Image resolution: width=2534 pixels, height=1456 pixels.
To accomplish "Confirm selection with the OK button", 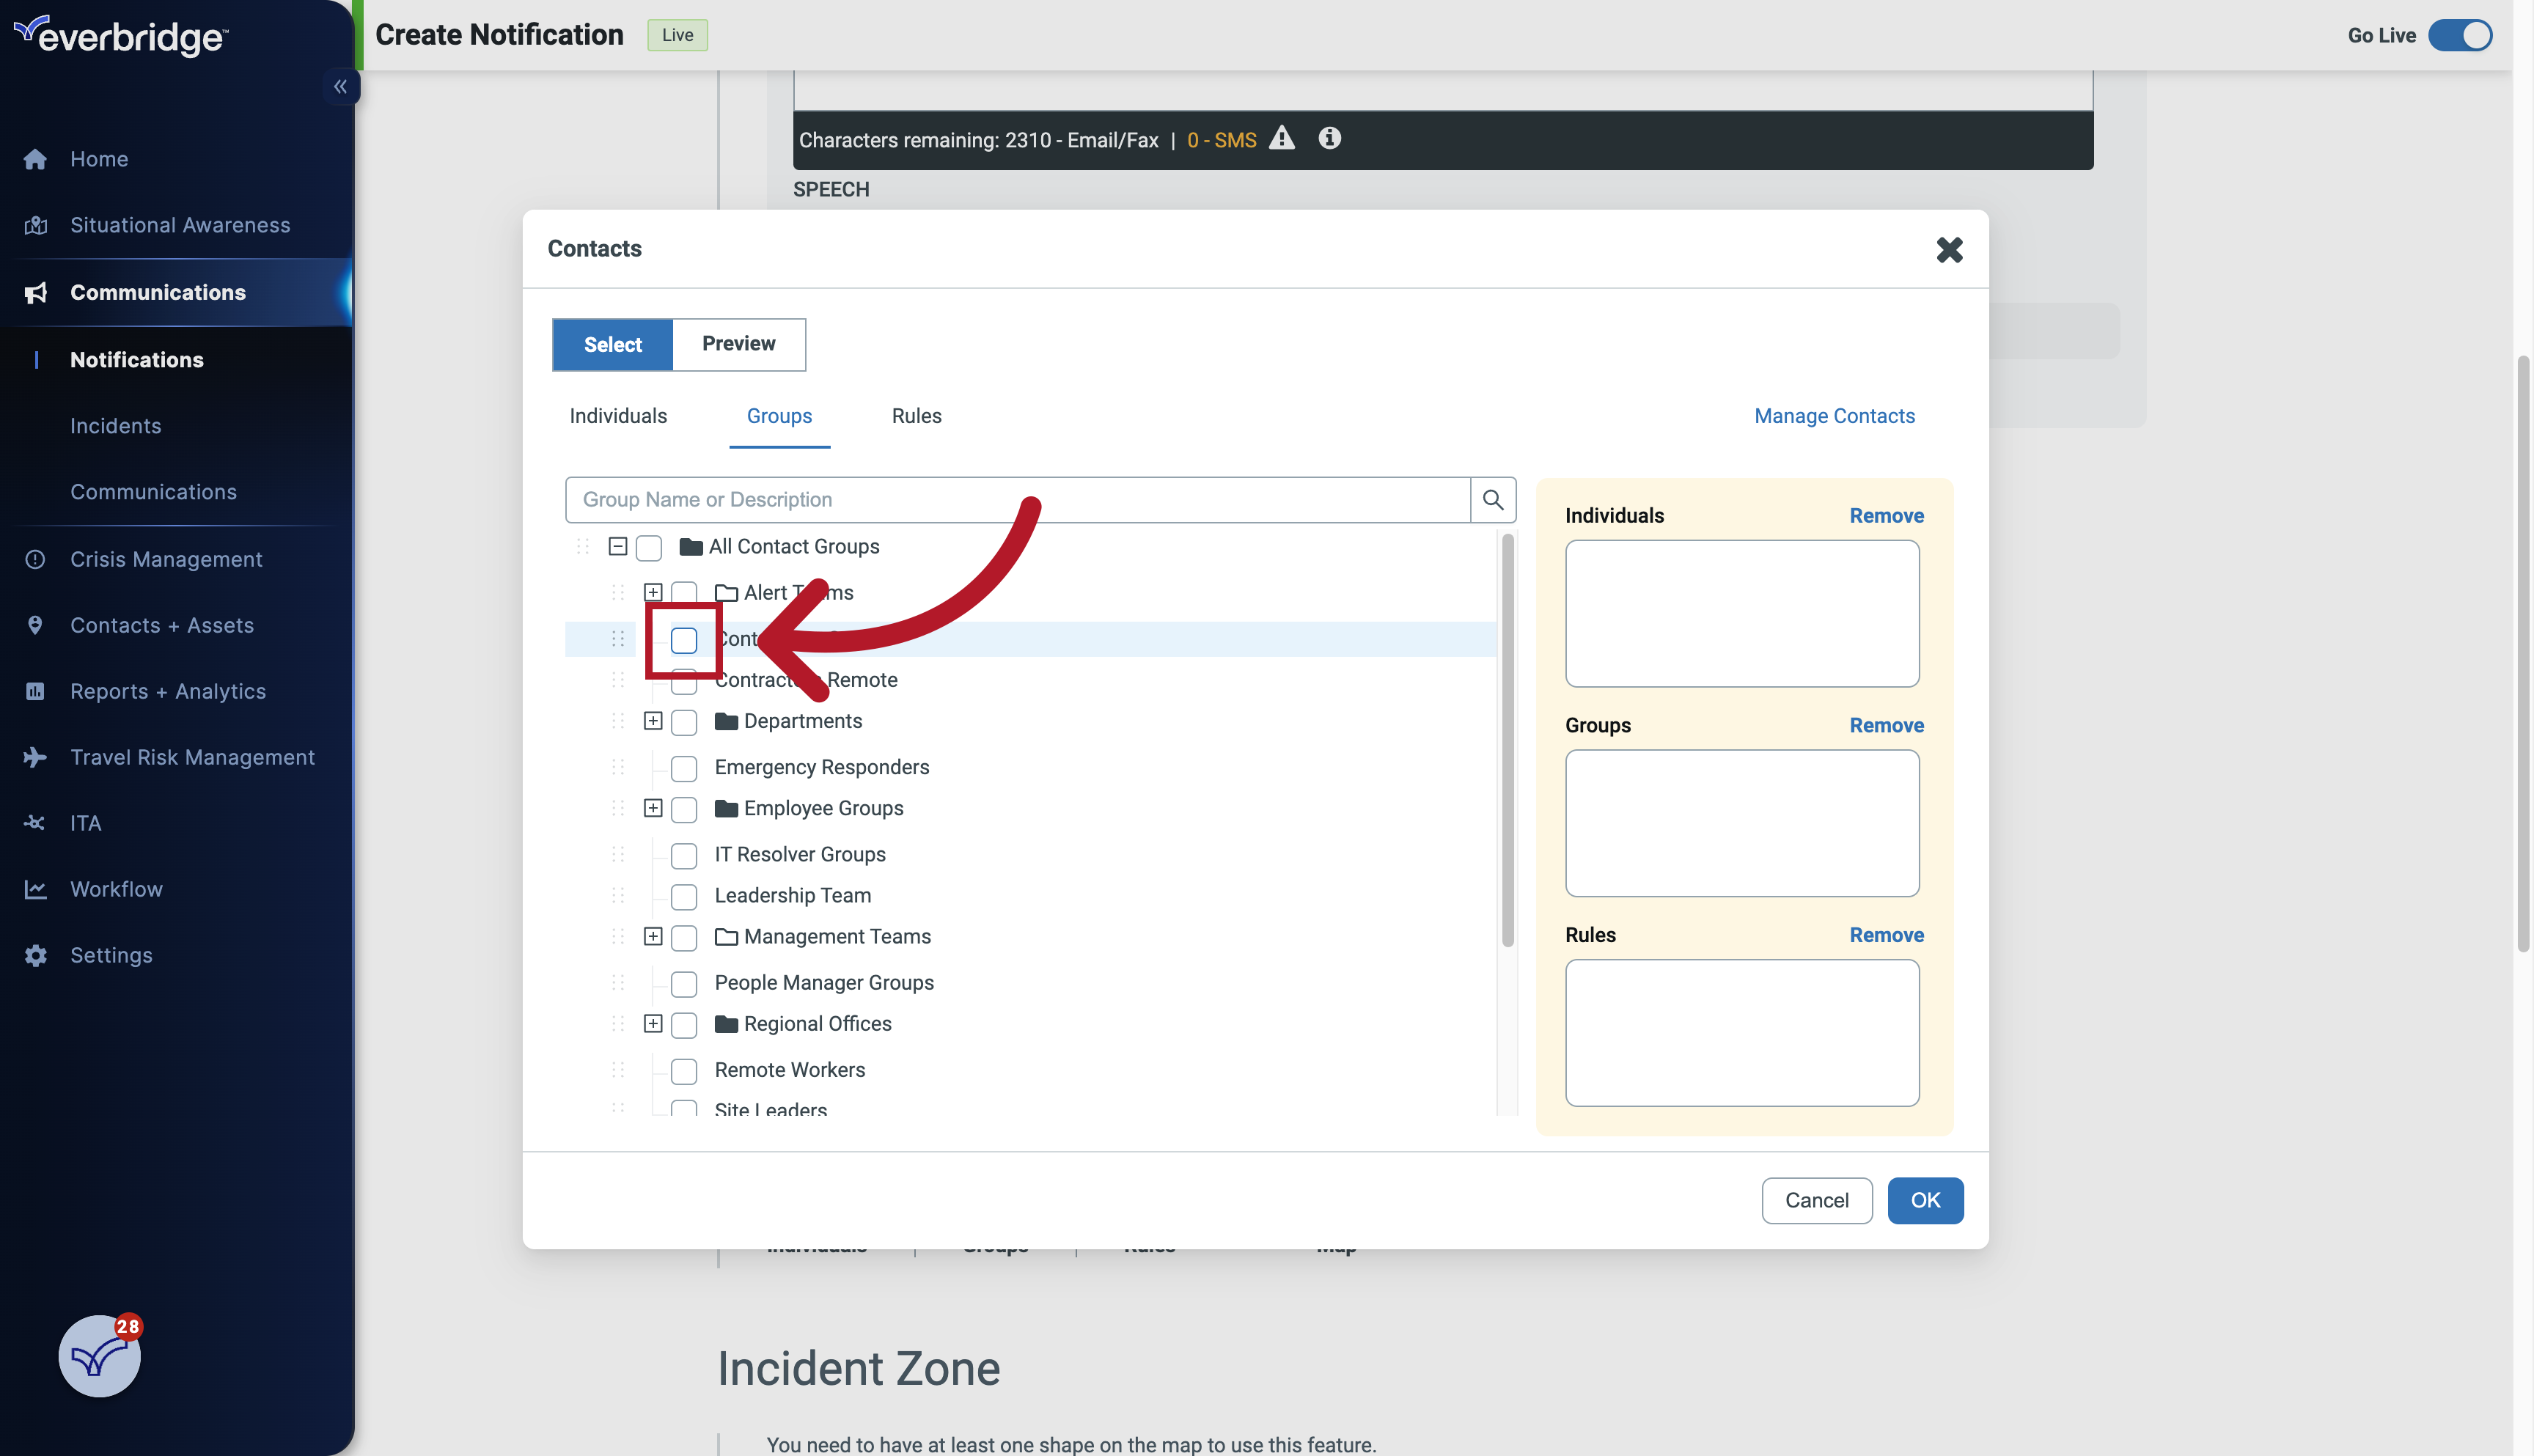I will pyautogui.click(x=1924, y=1200).
